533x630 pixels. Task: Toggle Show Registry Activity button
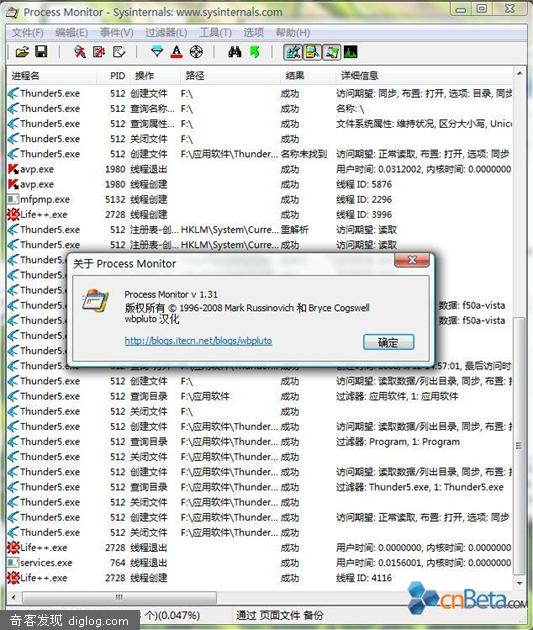pyautogui.click(x=293, y=52)
